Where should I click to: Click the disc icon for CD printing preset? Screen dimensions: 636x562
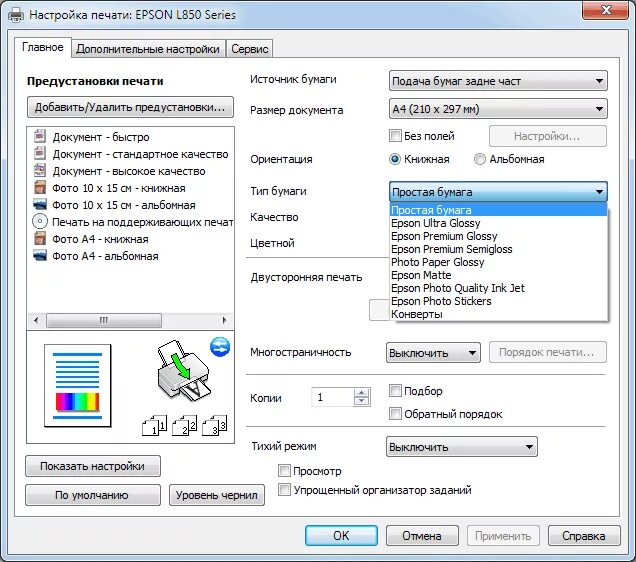point(40,221)
